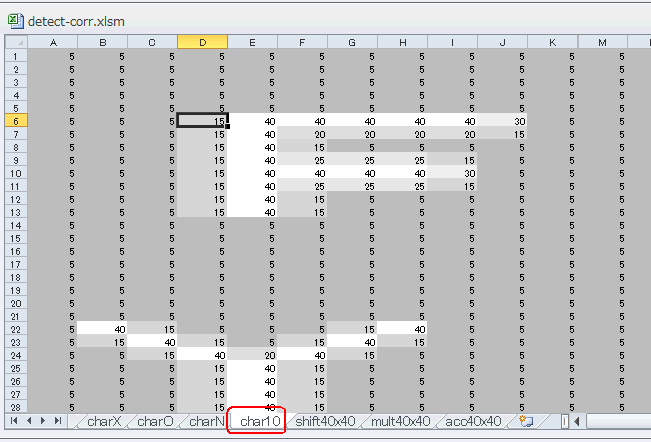Select row 28 header
The height and width of the screenshot is (442, 651).
point(16,406)
